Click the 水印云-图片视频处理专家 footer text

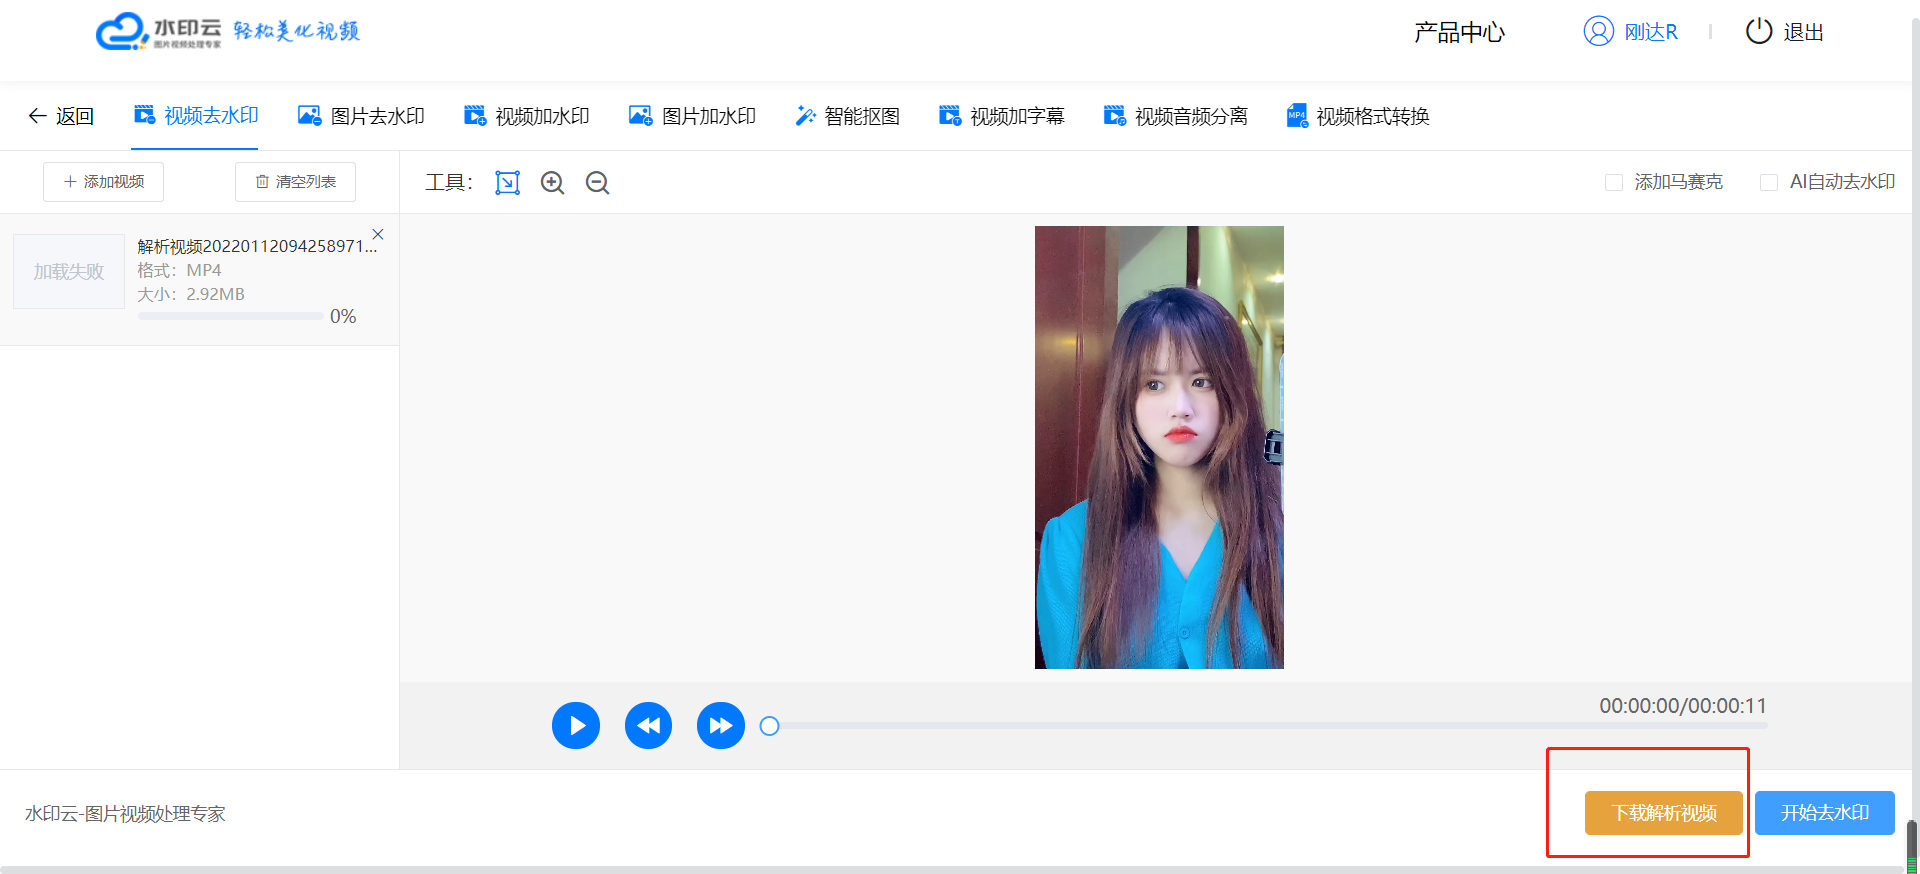125,814
